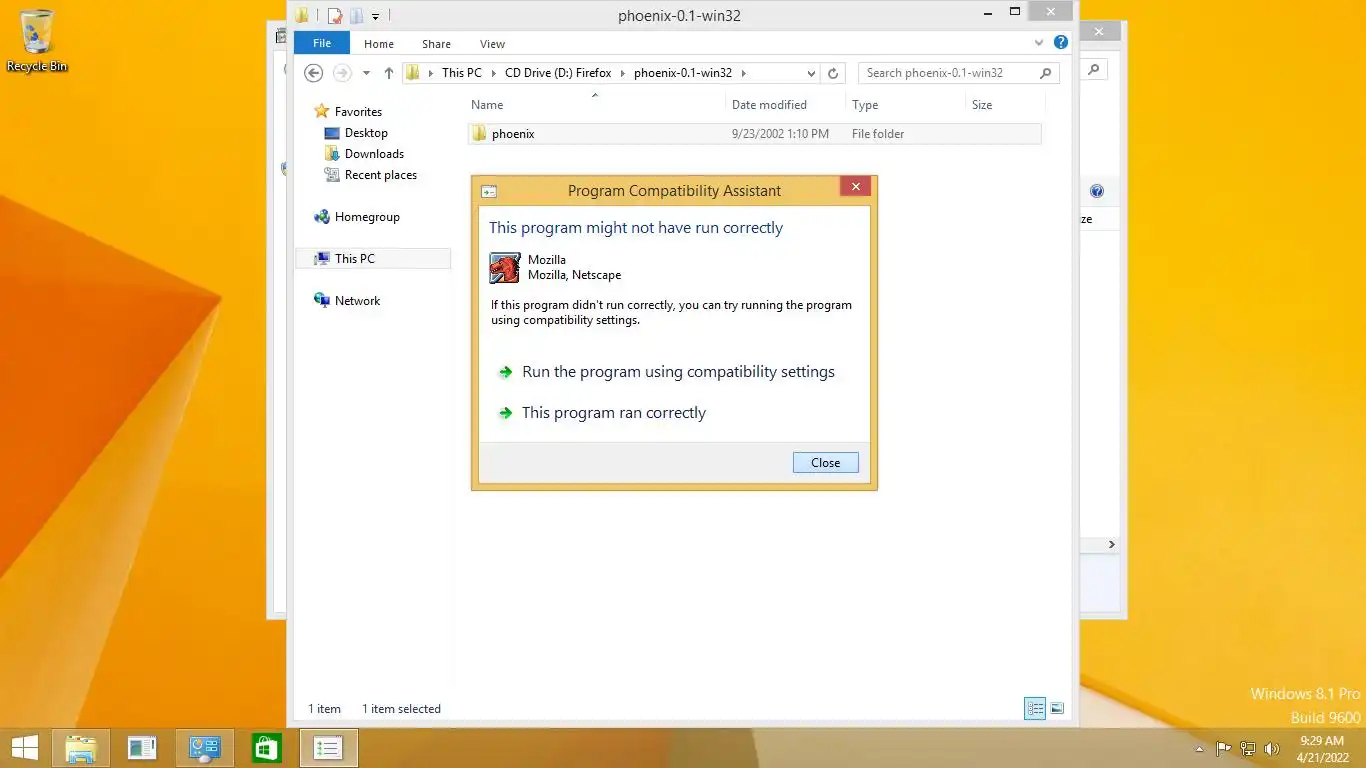This screenshot has width=1366, height=768.
Task: Click the Forward navigation arrow
Action: (x=342, y=73)
